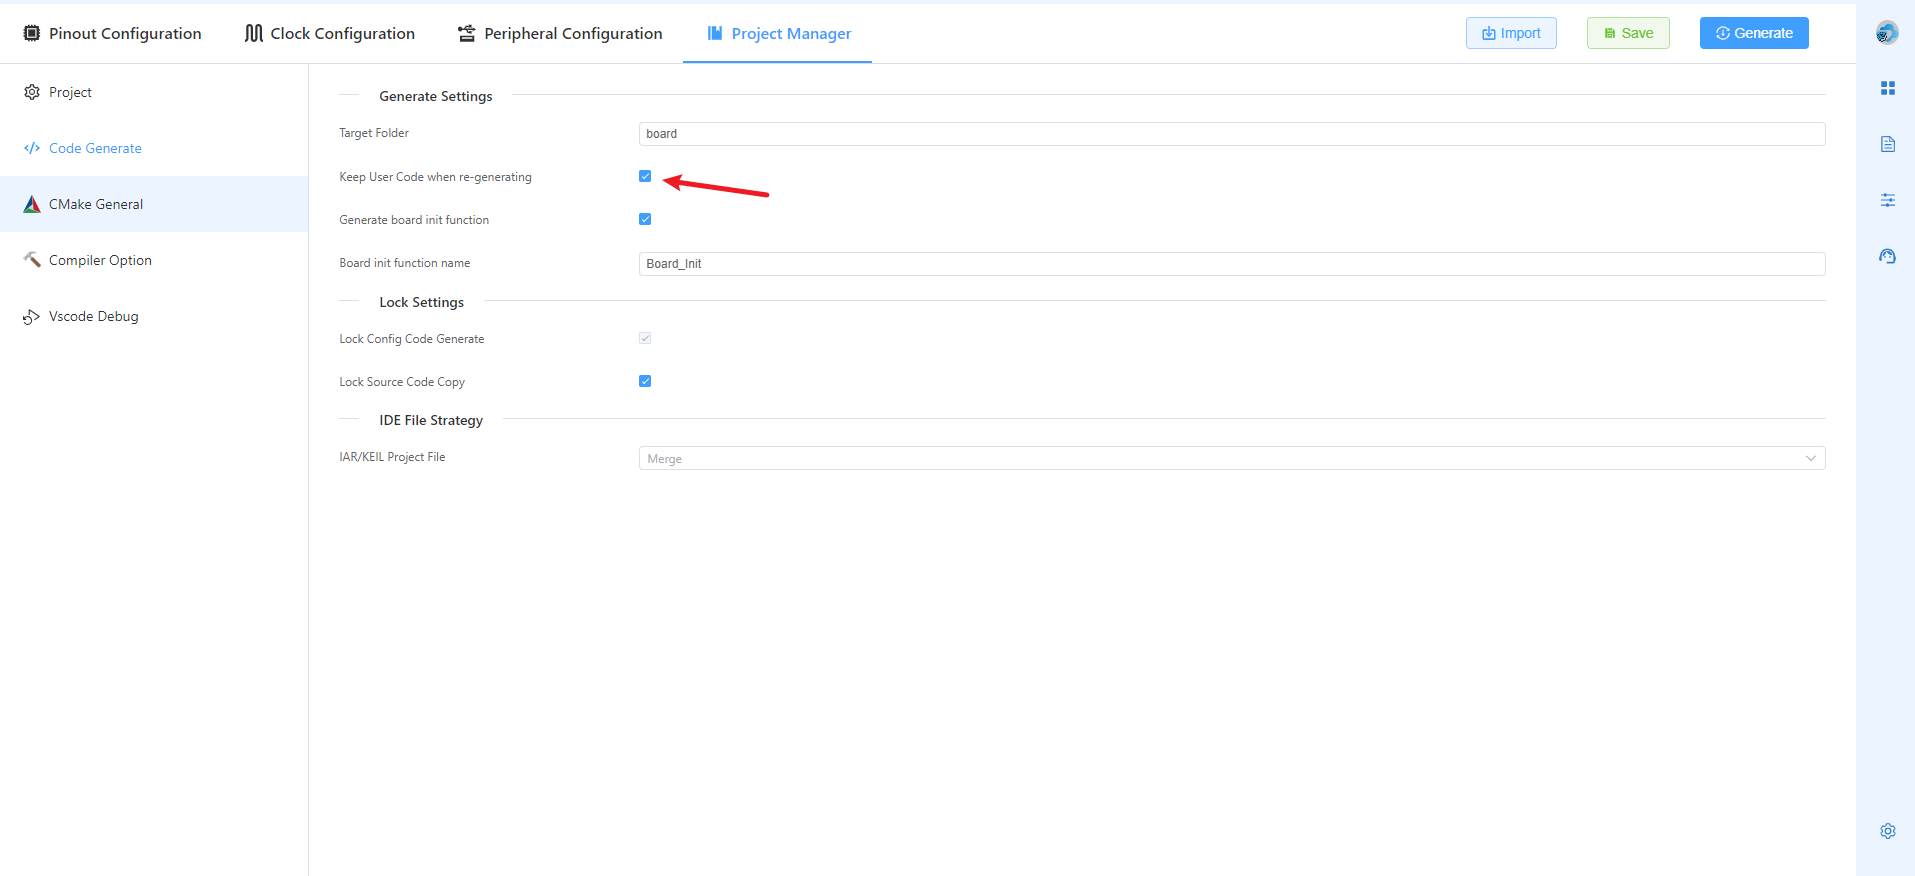Toggle Generate board init function checkbox
The height and width of the screenshot is (876, 1915).
(x=645, y=219)
